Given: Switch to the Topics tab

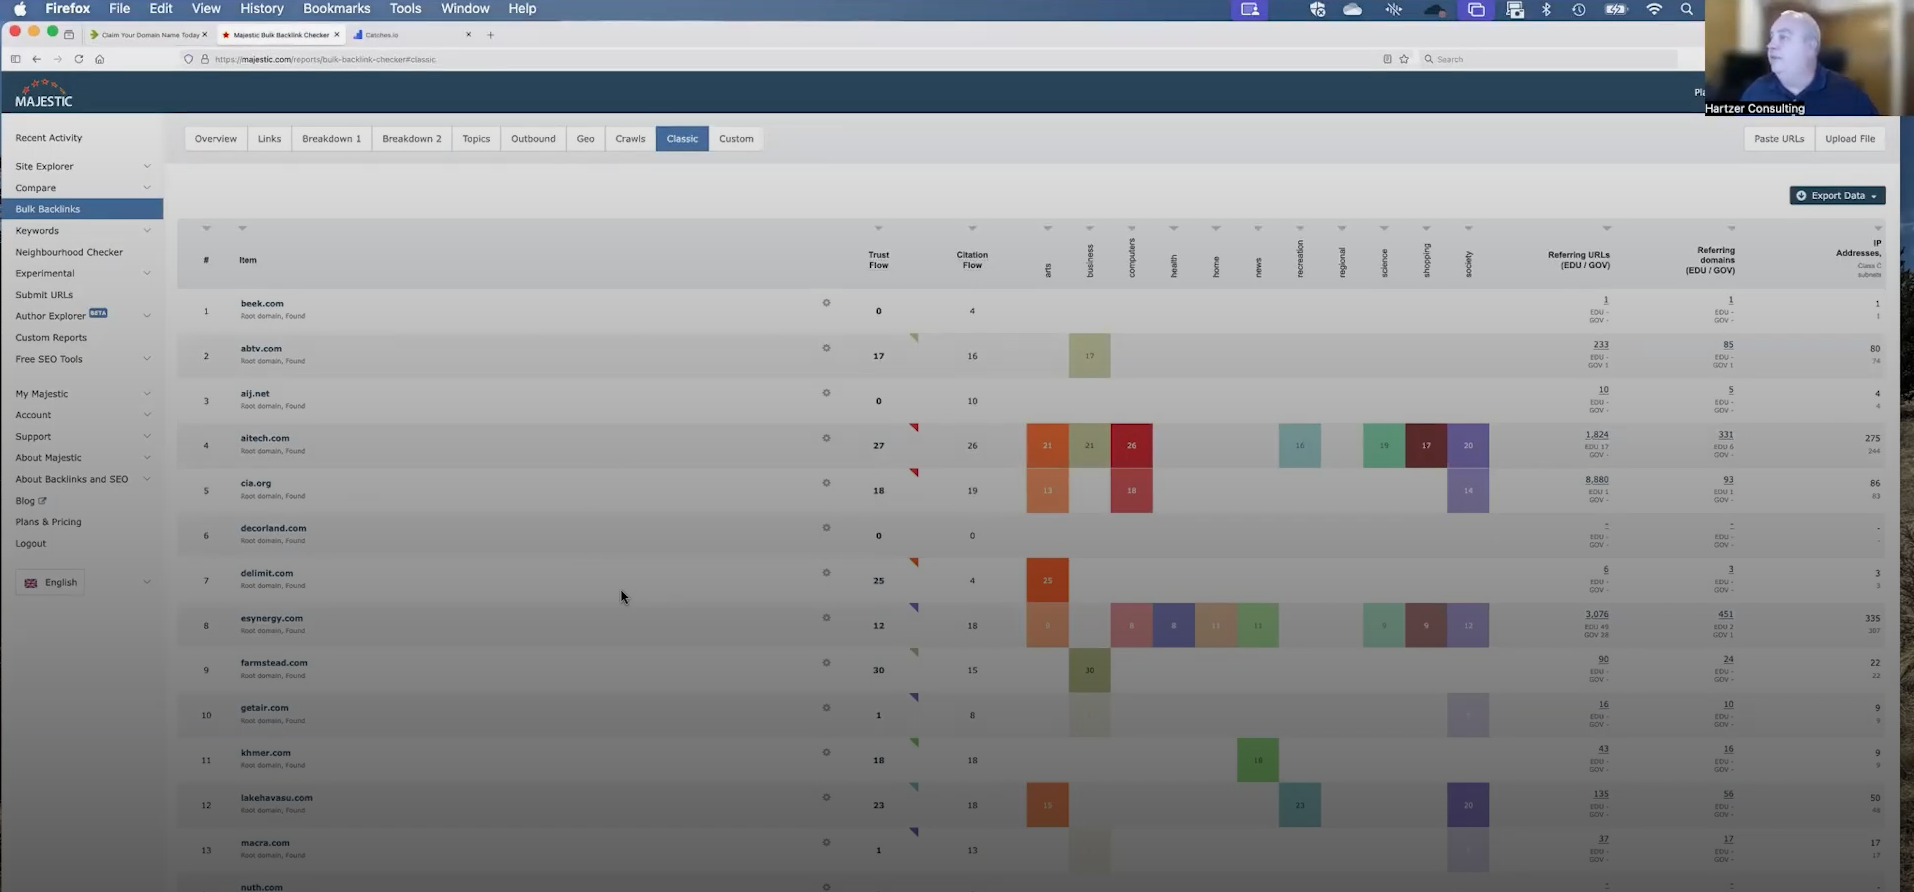Looking at the screenshot, I should pyautogui.click(x=476, y=139).
